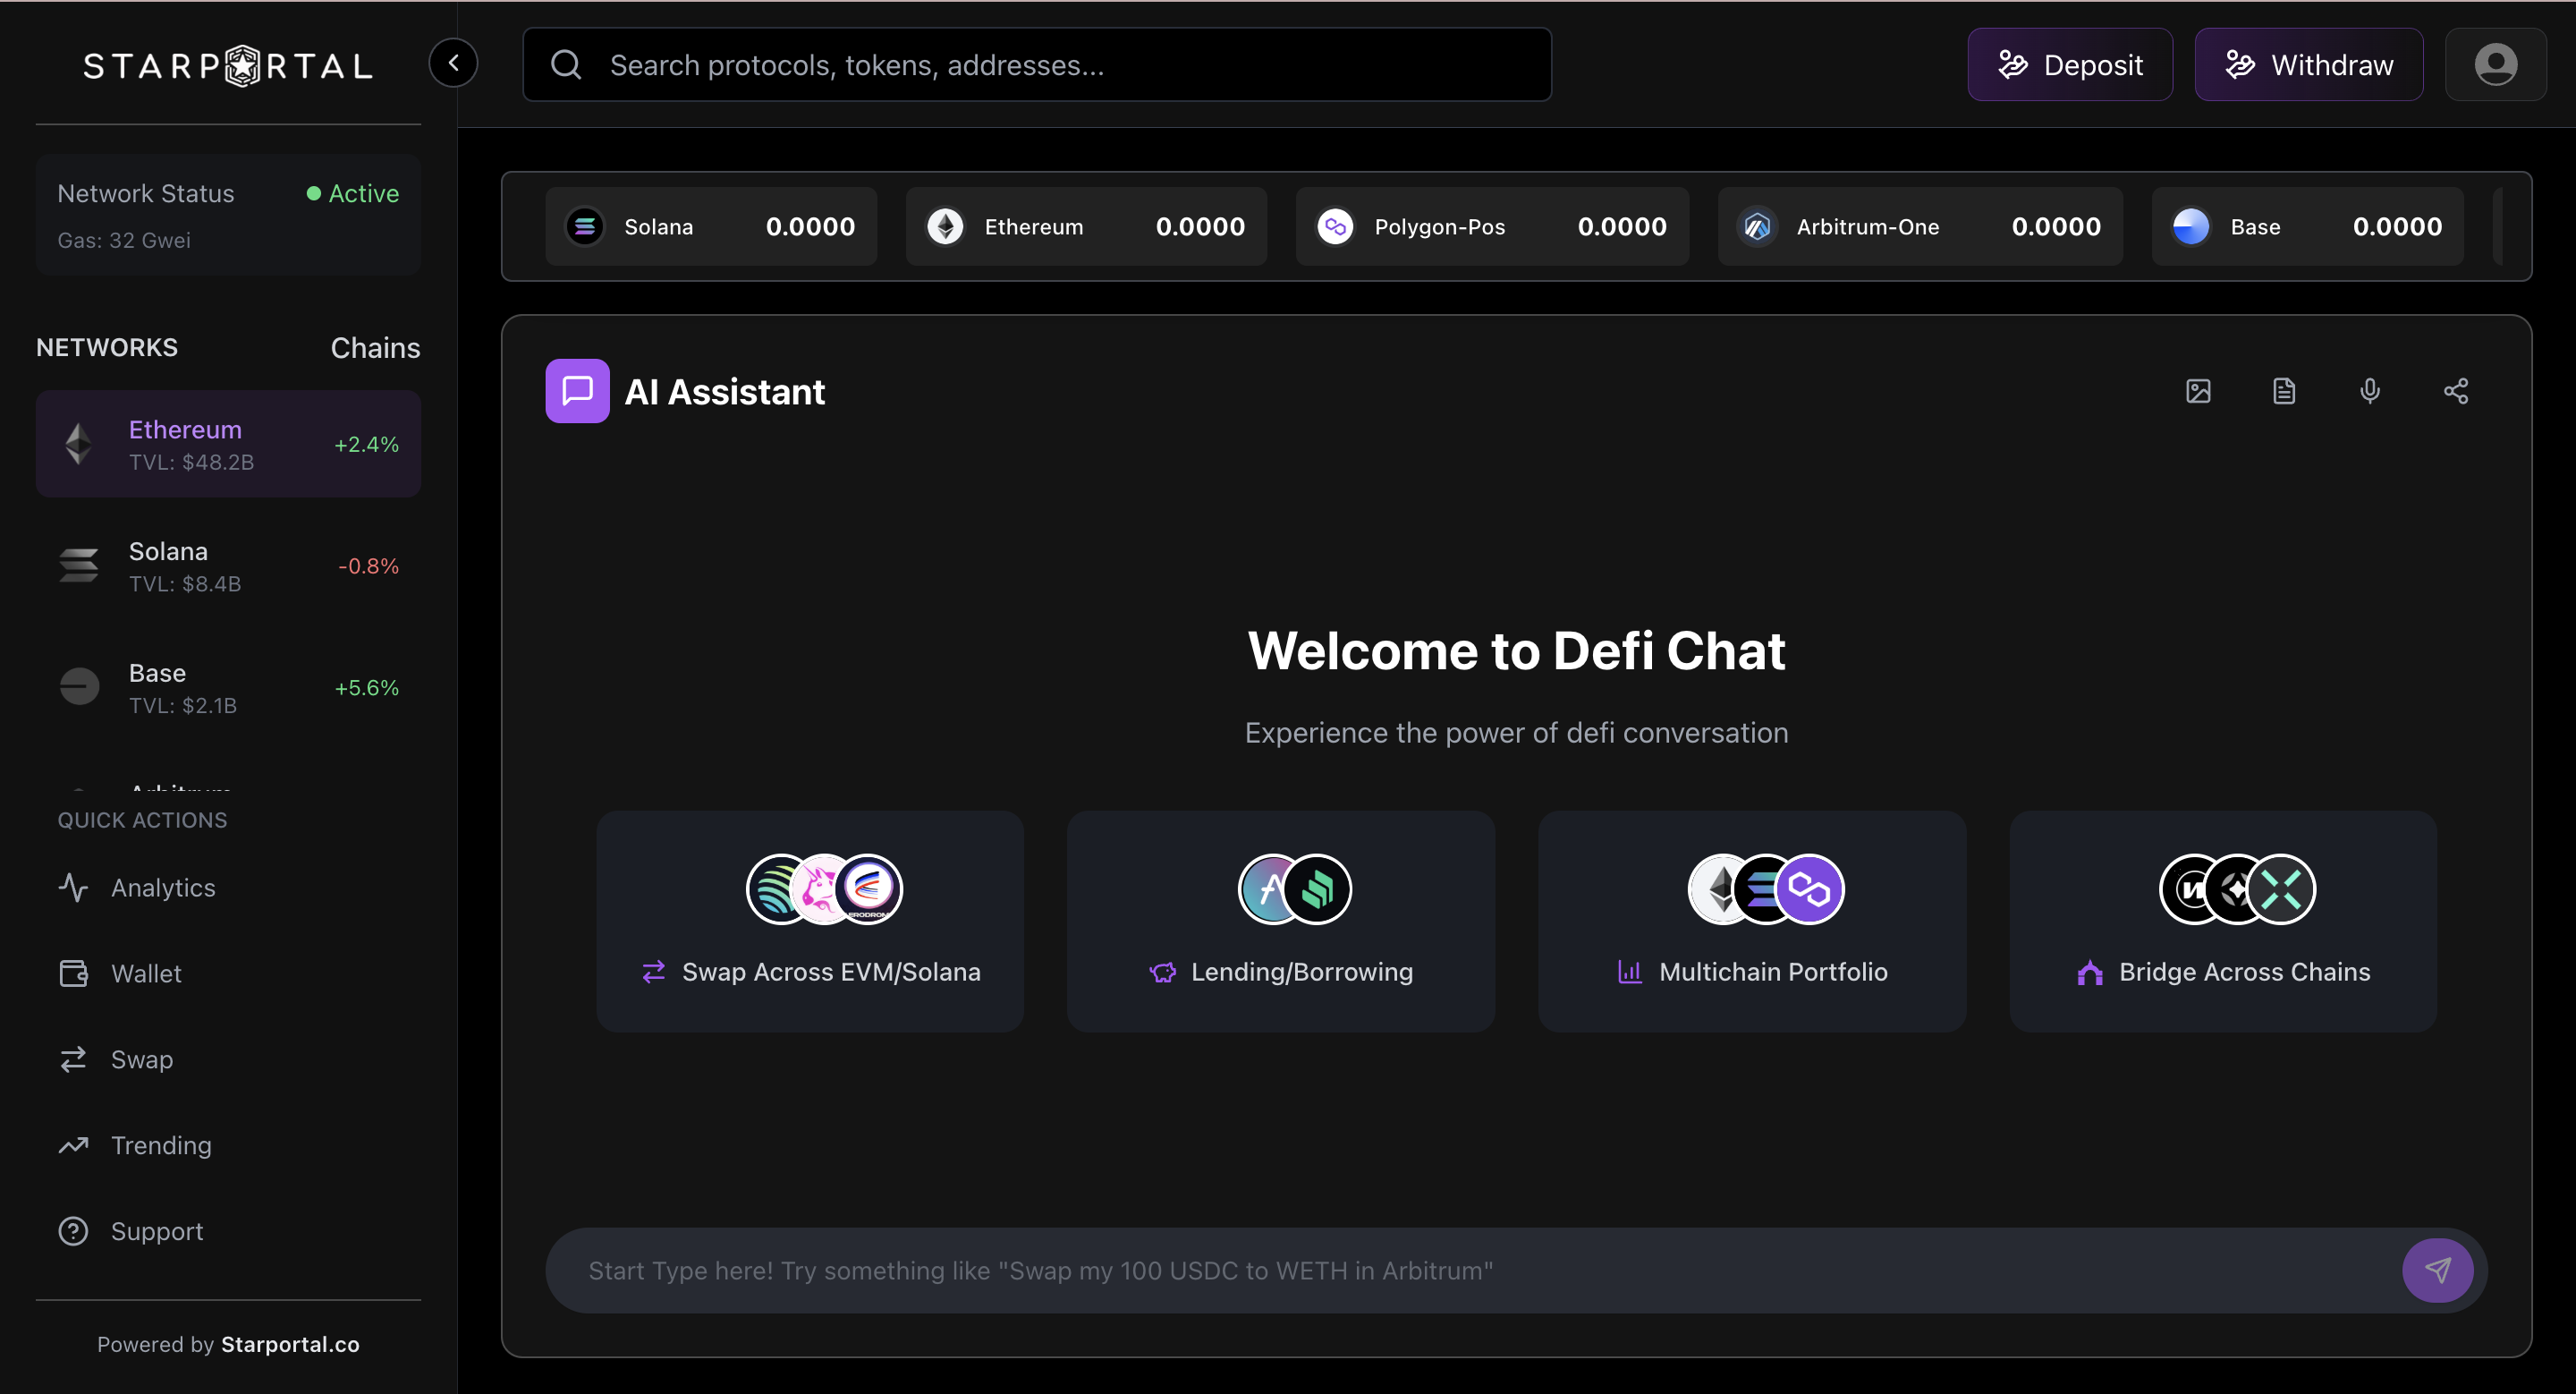Click Ethereum's +2.4% change value

(x=366, y=444)
